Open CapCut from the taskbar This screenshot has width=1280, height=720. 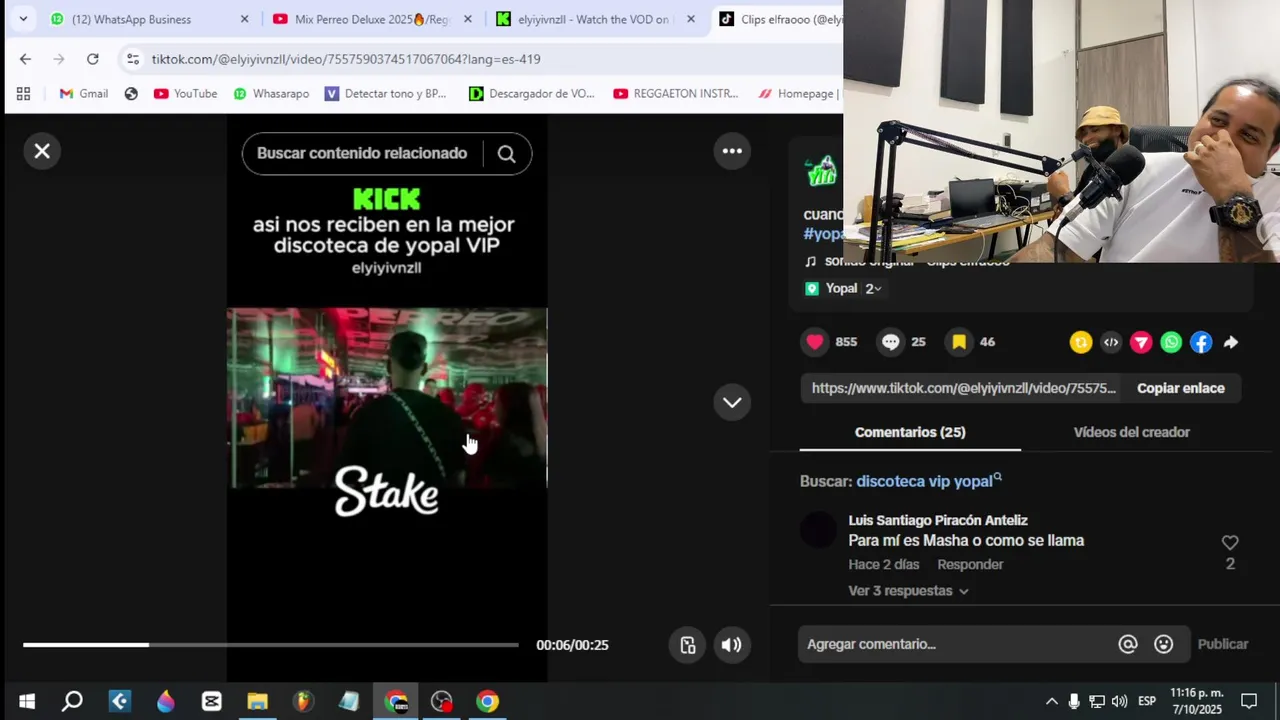(x=211, y=701)
